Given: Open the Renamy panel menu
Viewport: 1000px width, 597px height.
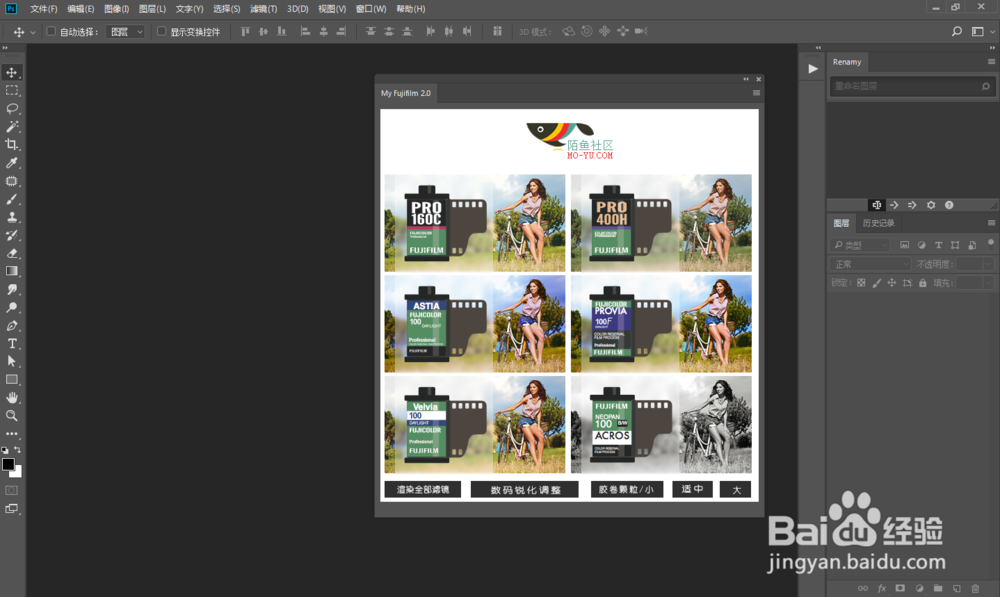Looking at the screenshot, I should tap(991, 62).
